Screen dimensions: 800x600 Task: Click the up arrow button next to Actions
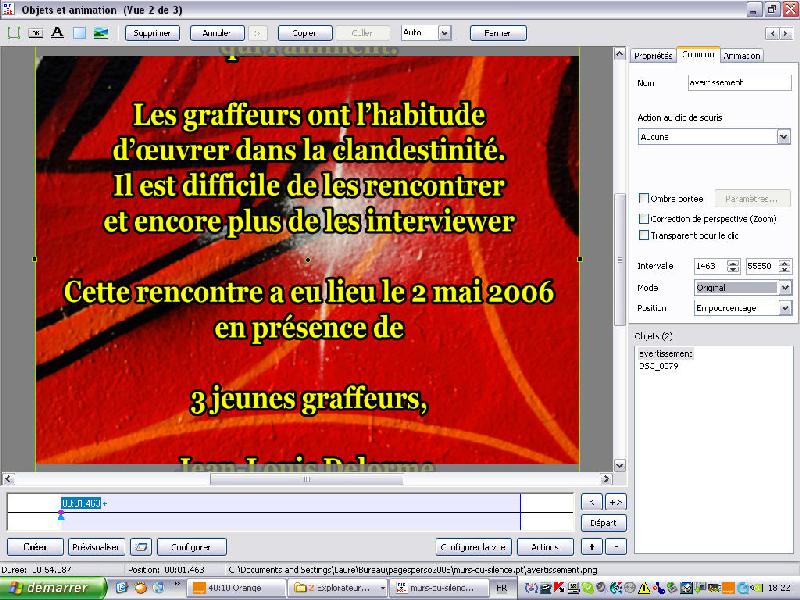592,547
